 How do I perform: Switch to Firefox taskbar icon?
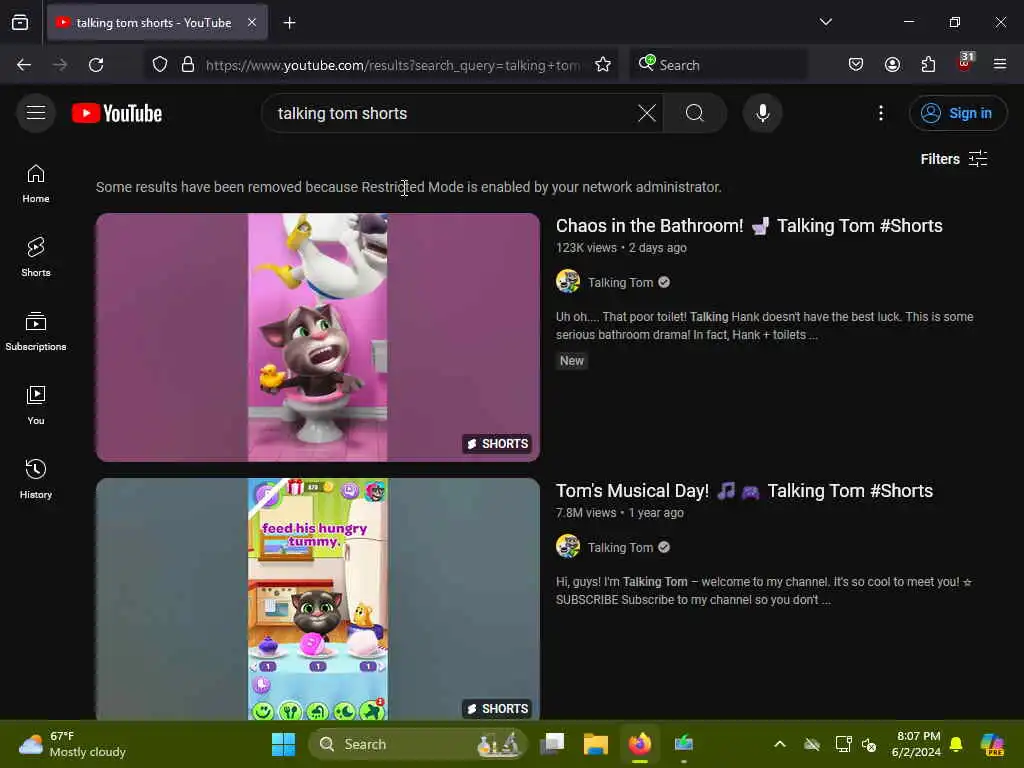[x=639, y=744]
